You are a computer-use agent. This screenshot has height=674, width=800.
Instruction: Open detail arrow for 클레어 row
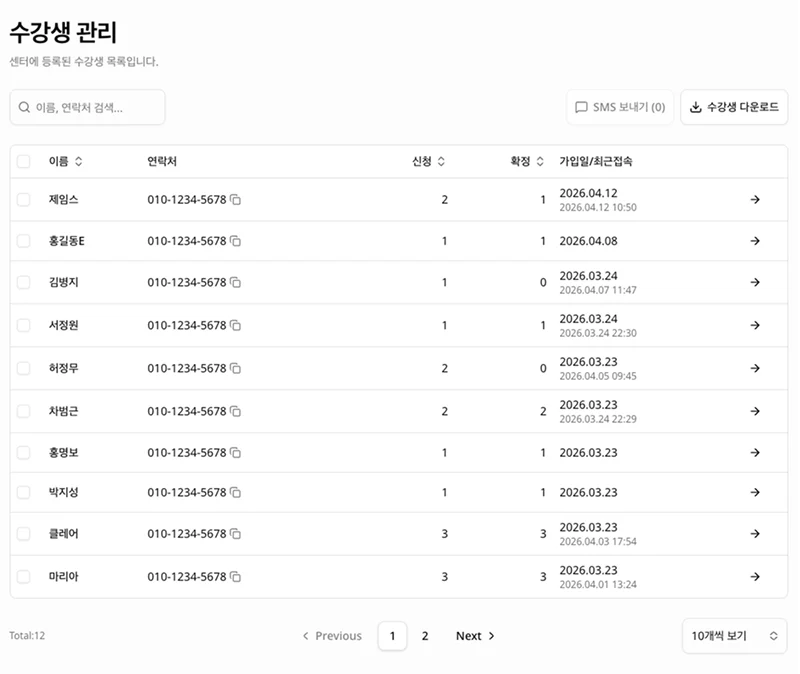pyautogui.click(x=755, y=534)
